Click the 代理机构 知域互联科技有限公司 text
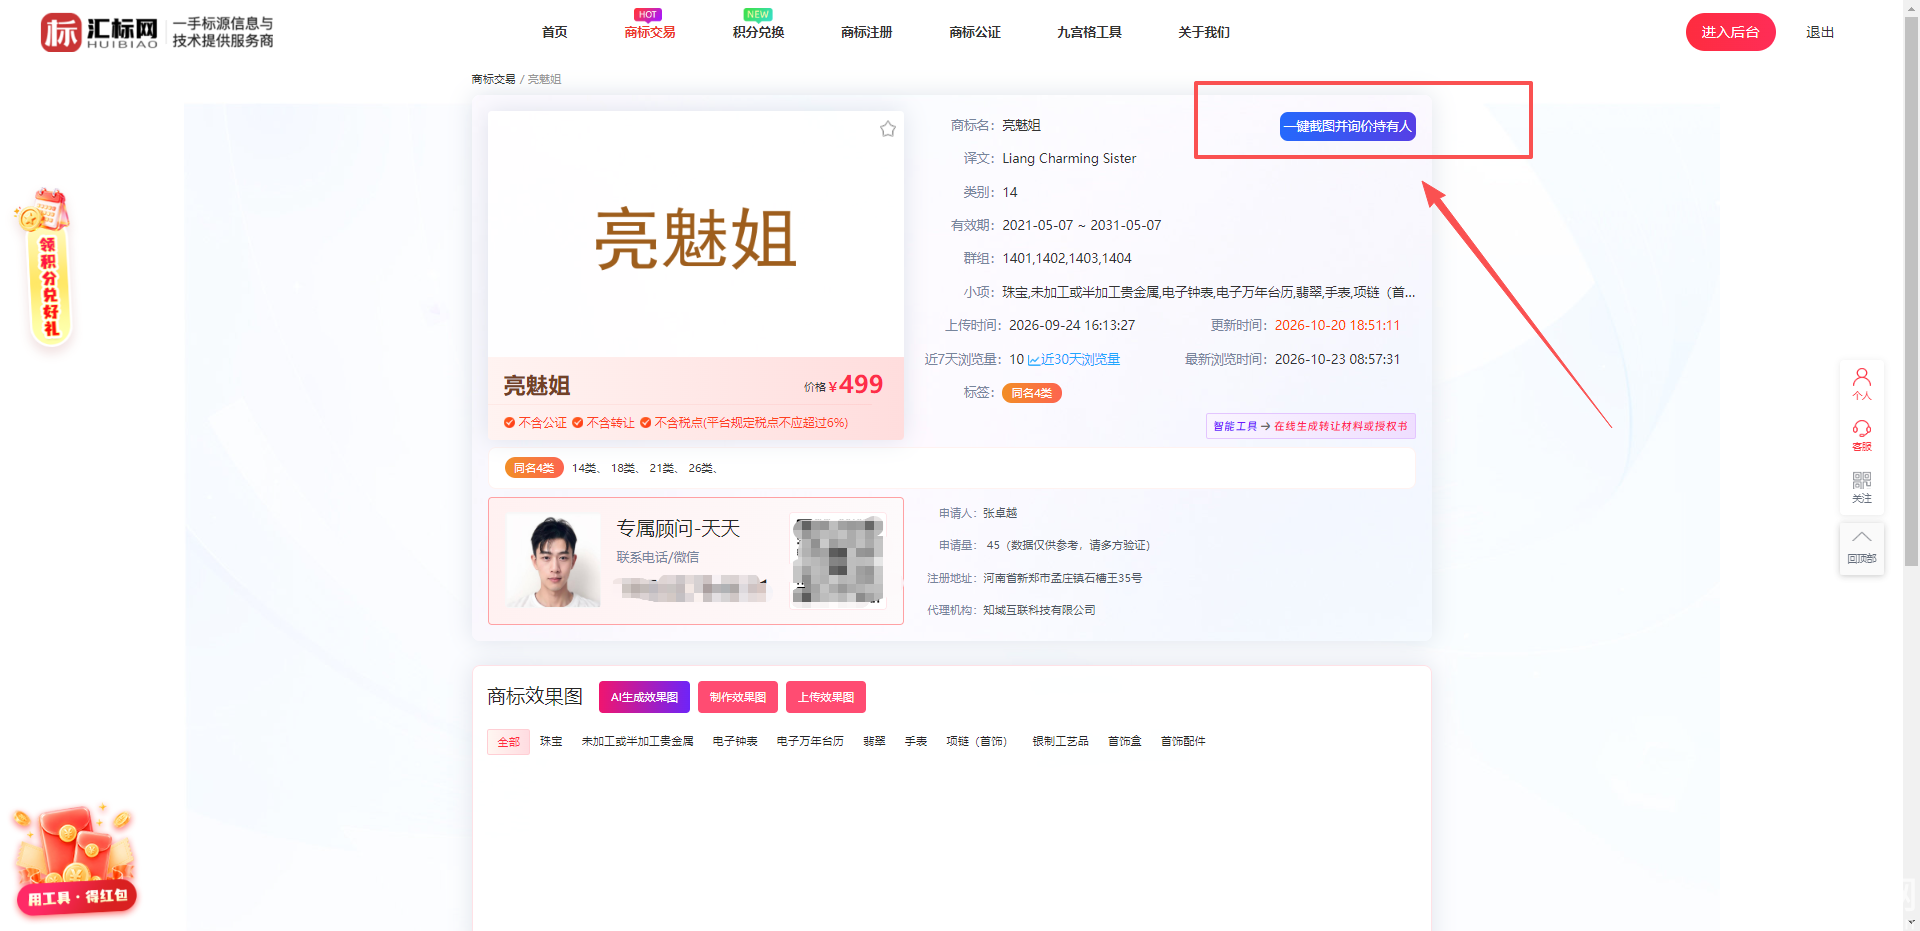The height and width of the screenshot is (931, 1920). click(1011, 610)
